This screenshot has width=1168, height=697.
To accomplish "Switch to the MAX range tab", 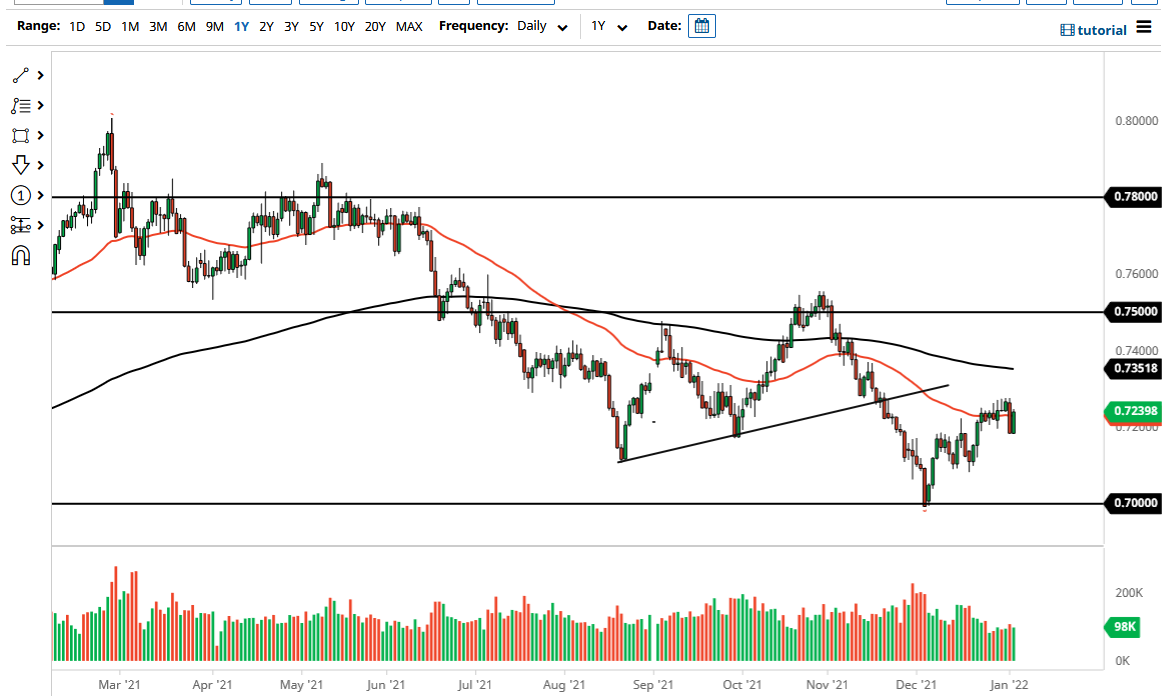I will 409,26.
